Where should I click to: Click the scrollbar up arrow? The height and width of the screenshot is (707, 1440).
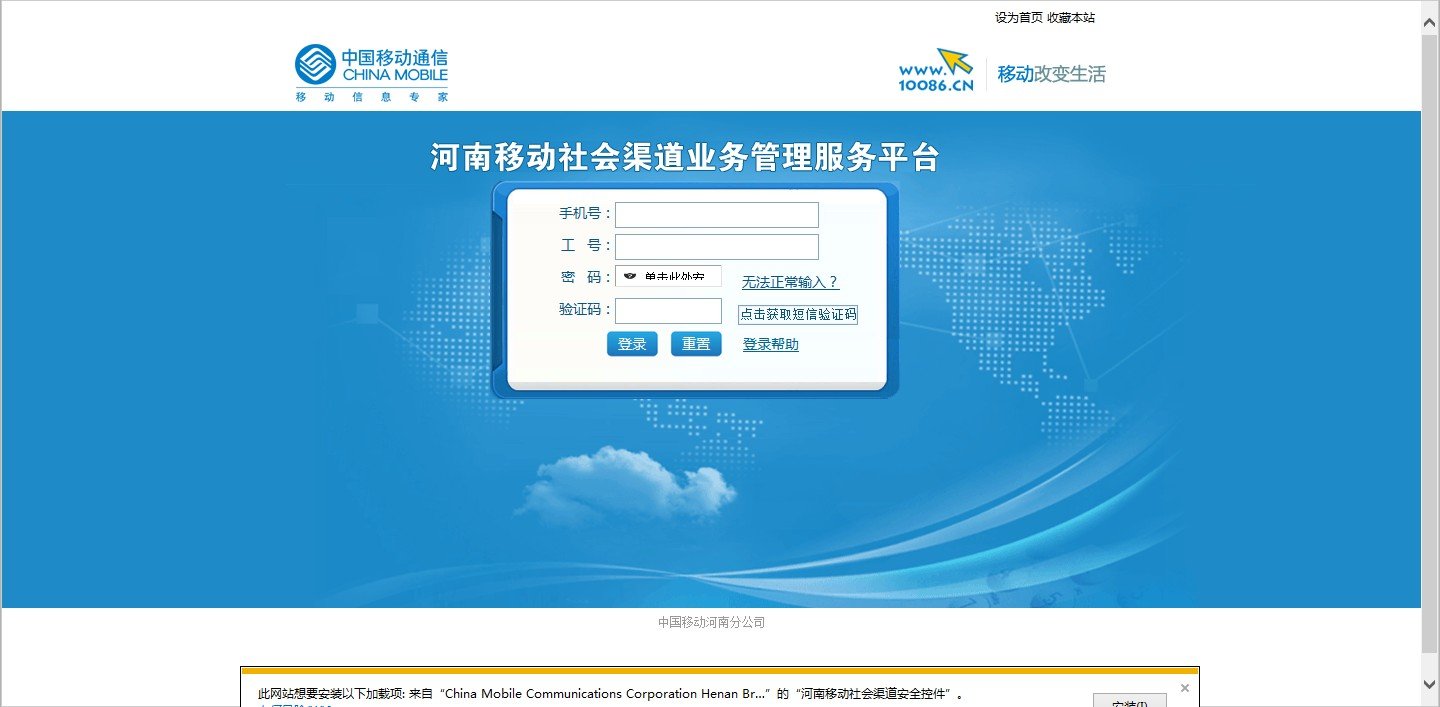tap(1430, 20)
